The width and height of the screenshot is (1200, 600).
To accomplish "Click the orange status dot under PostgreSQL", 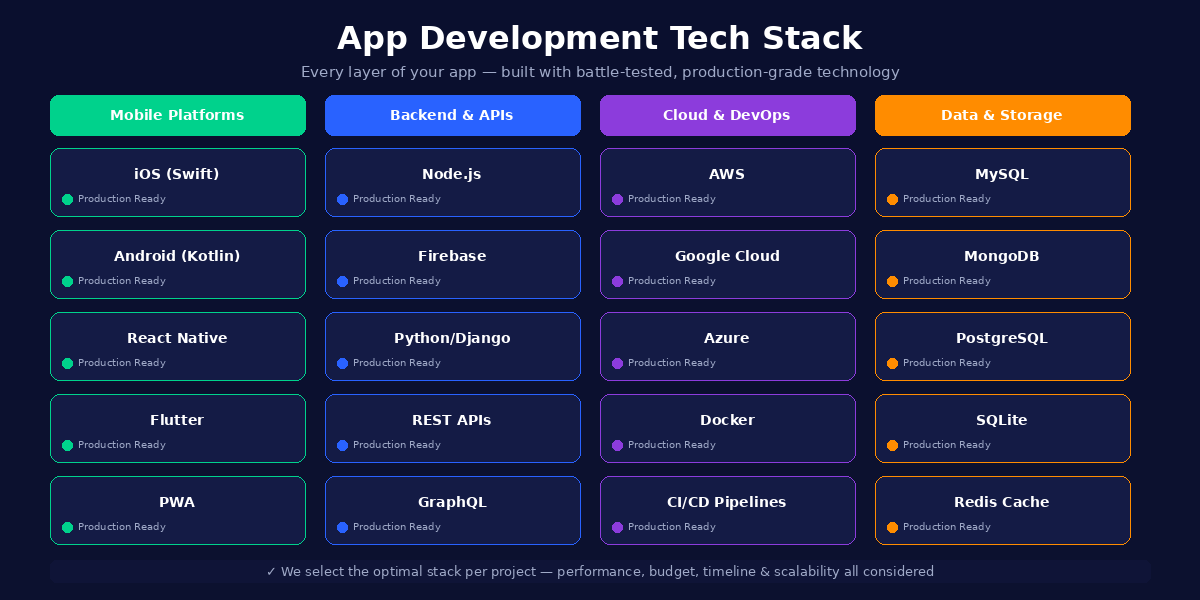I will point(893,363).
